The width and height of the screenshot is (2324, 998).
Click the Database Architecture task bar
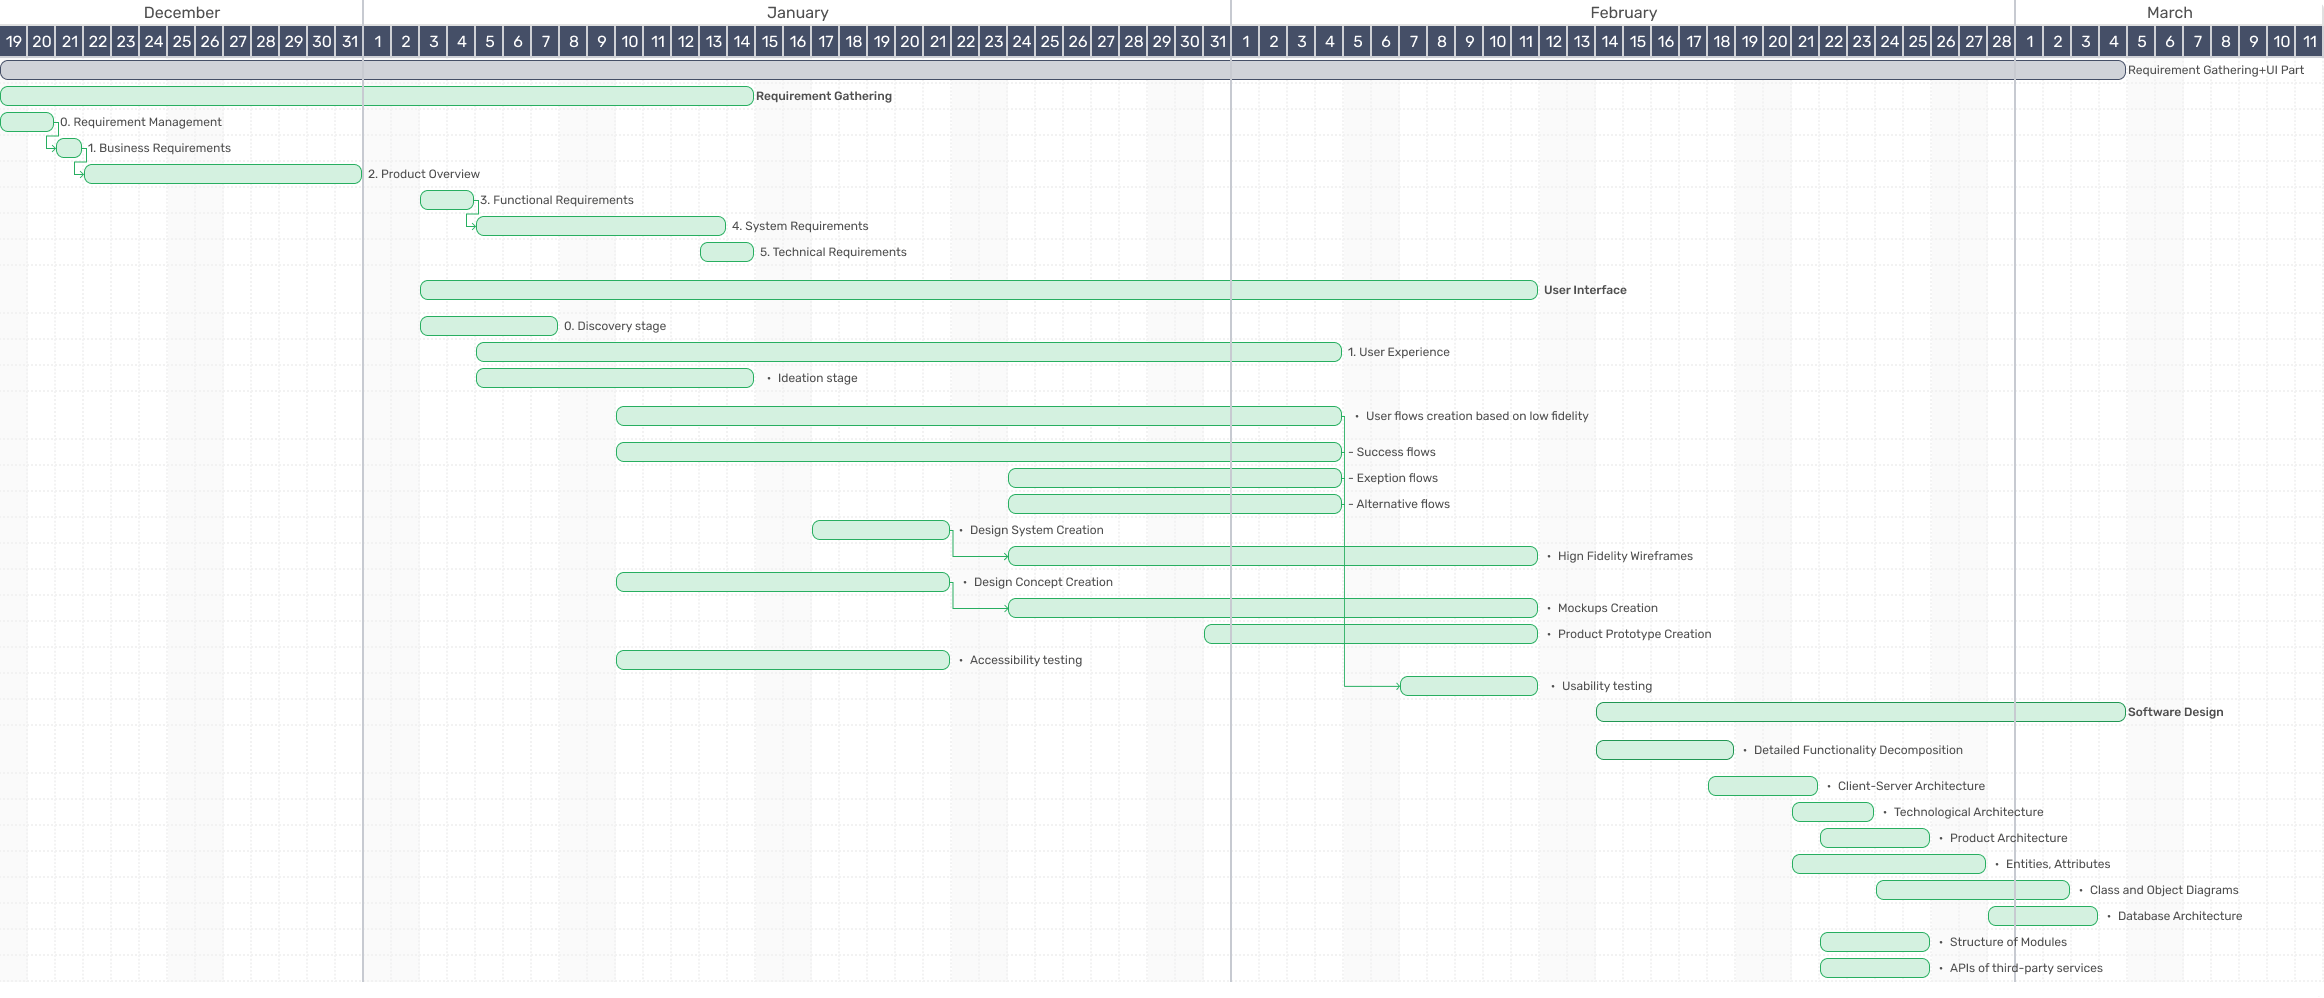tap(2042, 916)
